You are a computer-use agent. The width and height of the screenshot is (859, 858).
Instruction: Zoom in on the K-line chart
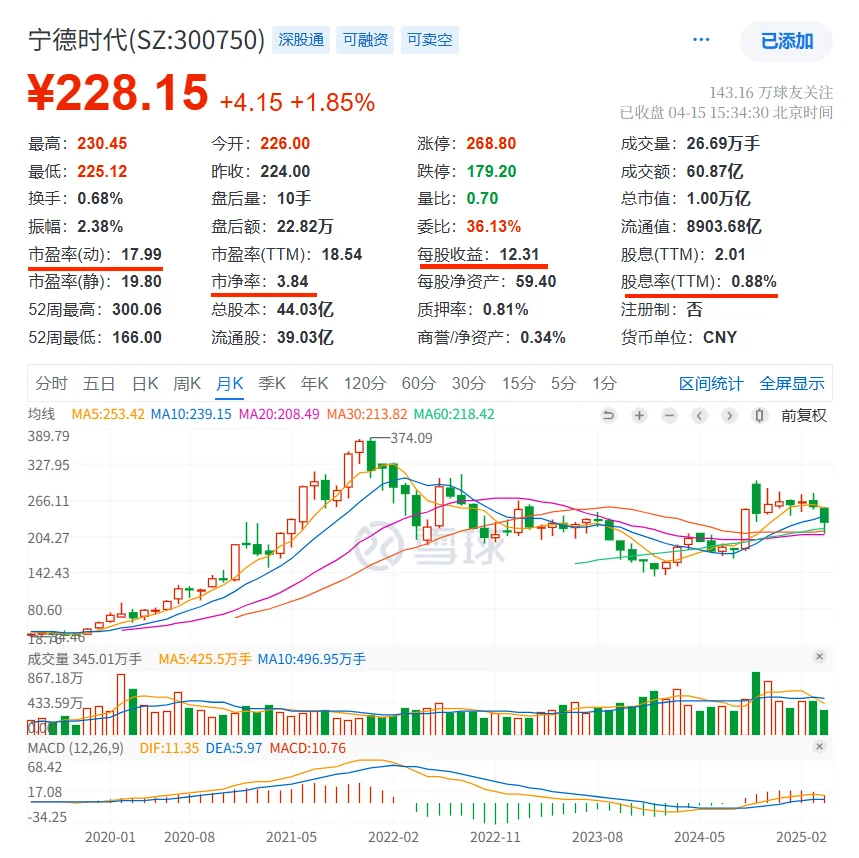click(638, 415)
